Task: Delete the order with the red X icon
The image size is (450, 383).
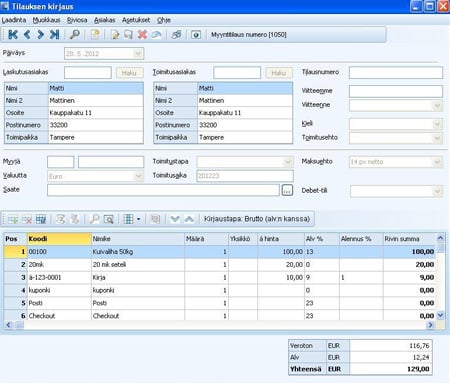Action: pyautogui.click(x=142, y=34)
